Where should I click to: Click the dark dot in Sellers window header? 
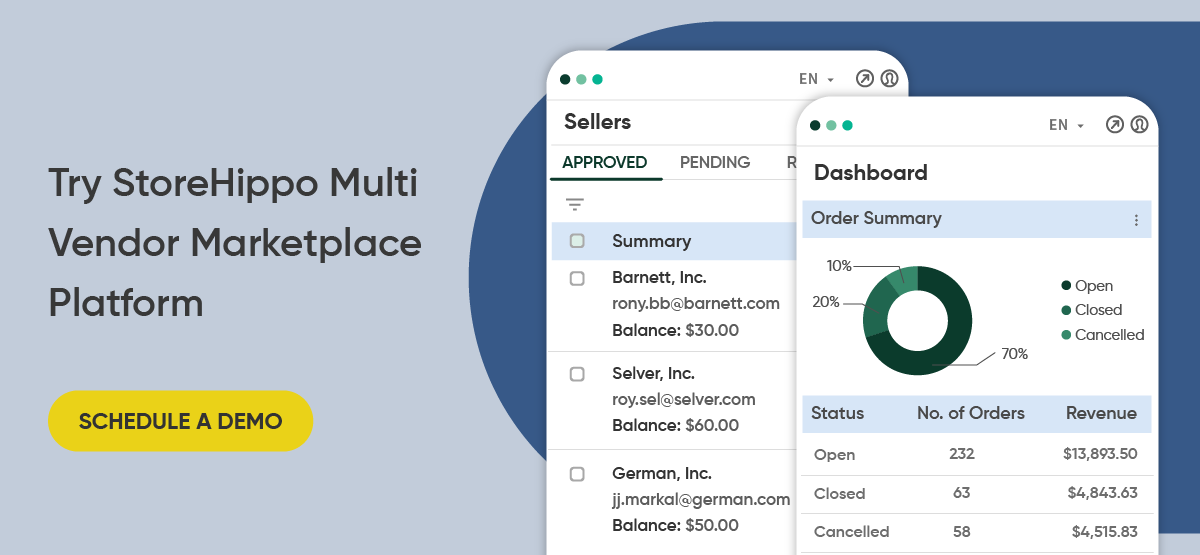click(565, 79)
